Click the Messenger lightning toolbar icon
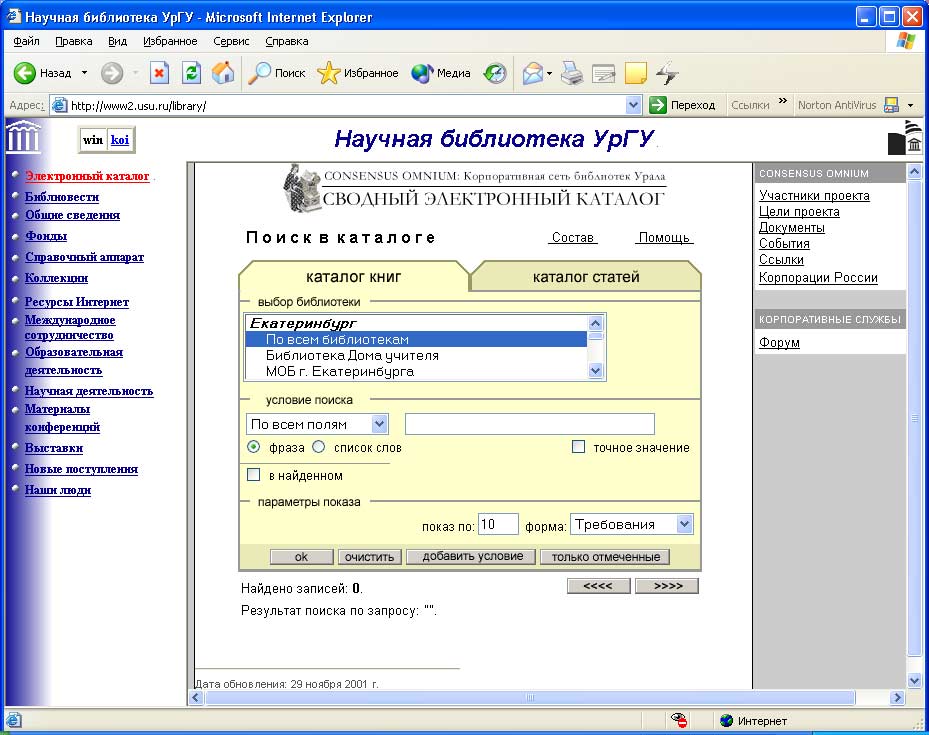Image resolution: width=929 pixels, height=735 pixels. pos(668,73)
